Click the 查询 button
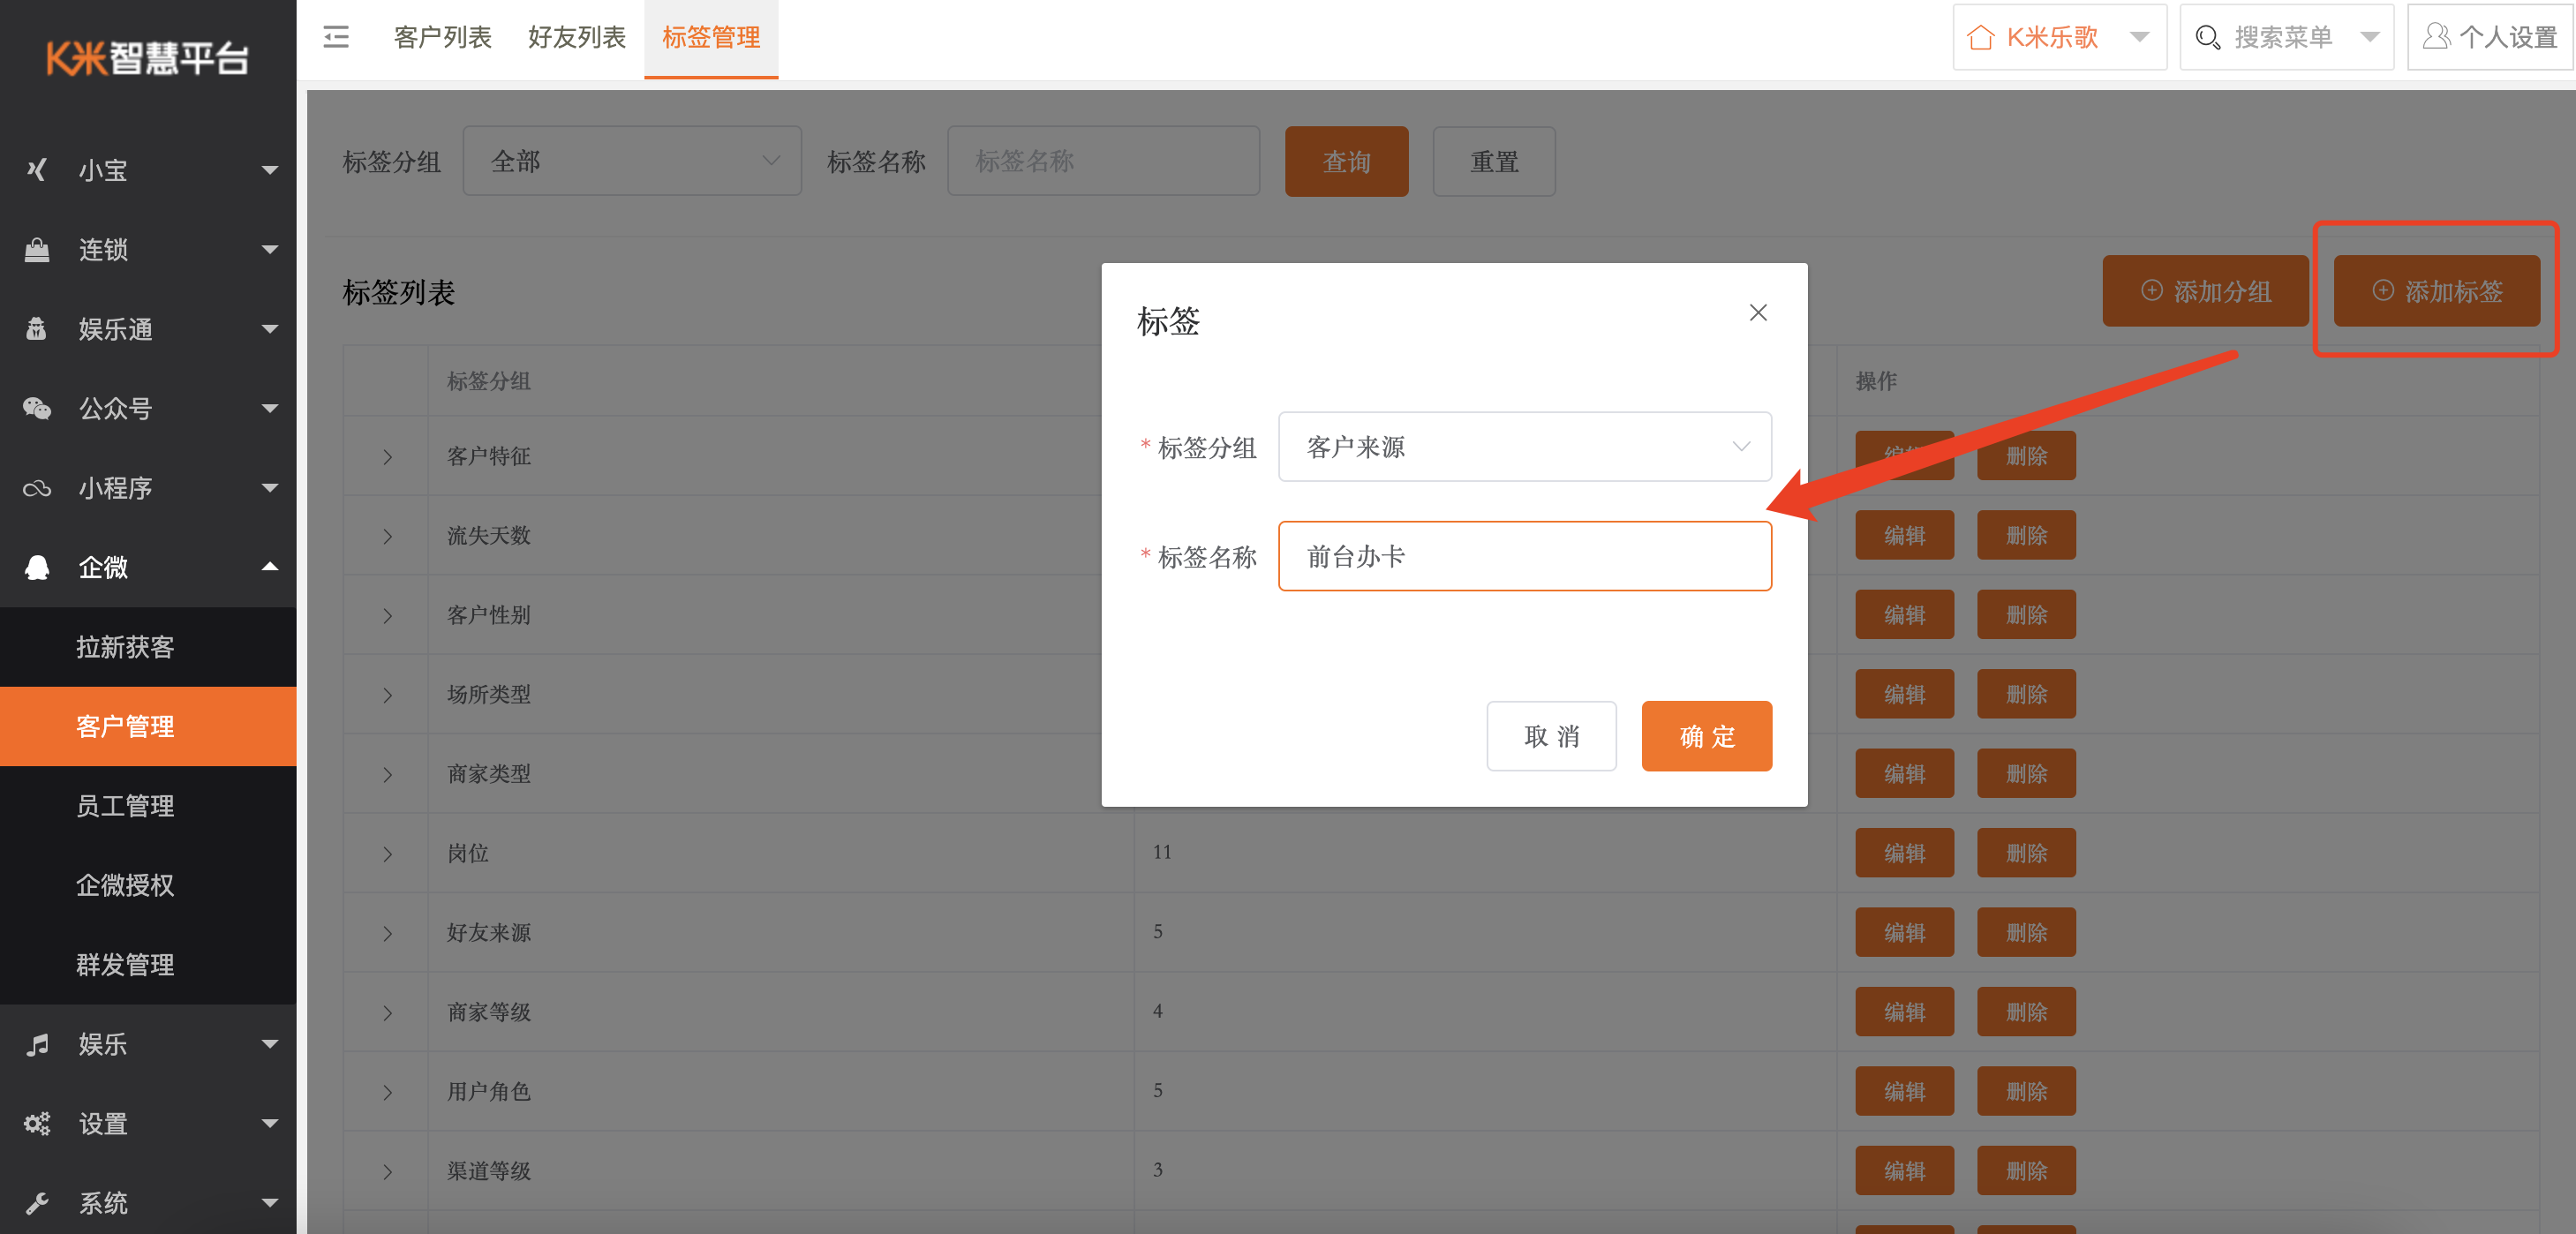Screen dimensions: 2576x1234 click(x=1346, y=161)
